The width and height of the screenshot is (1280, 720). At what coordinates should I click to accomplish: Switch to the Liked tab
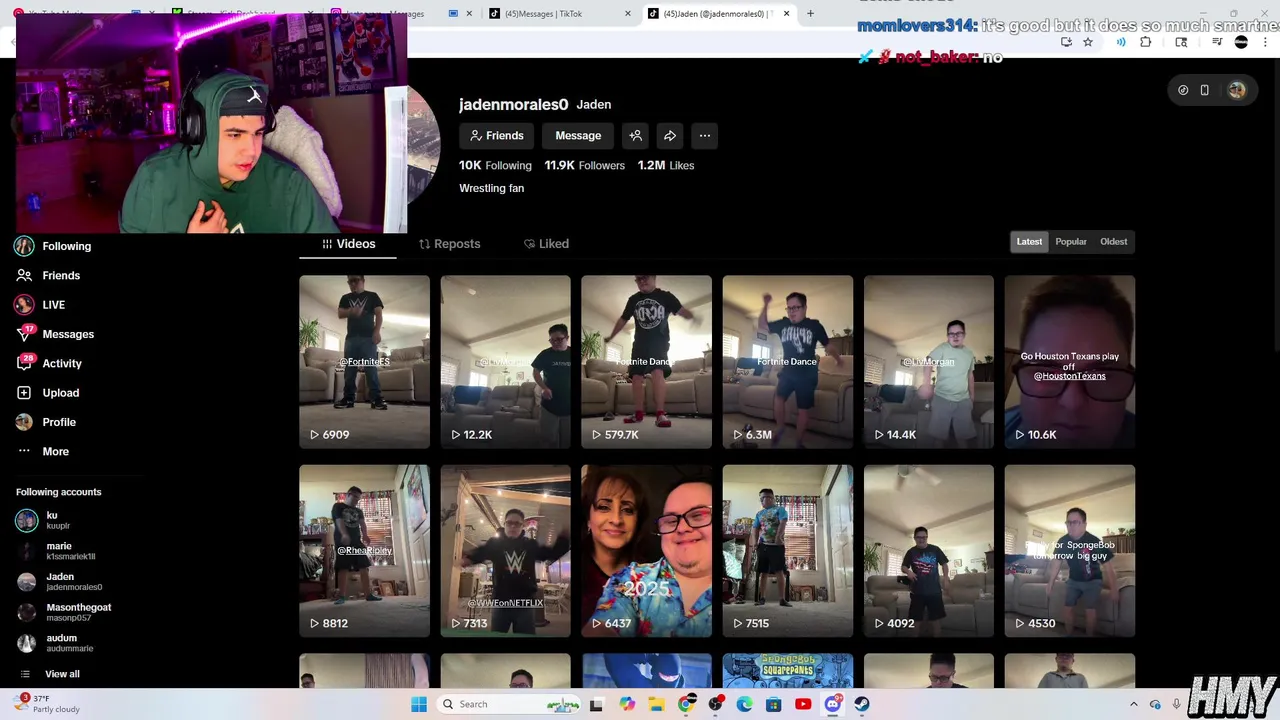click(546, 244)
